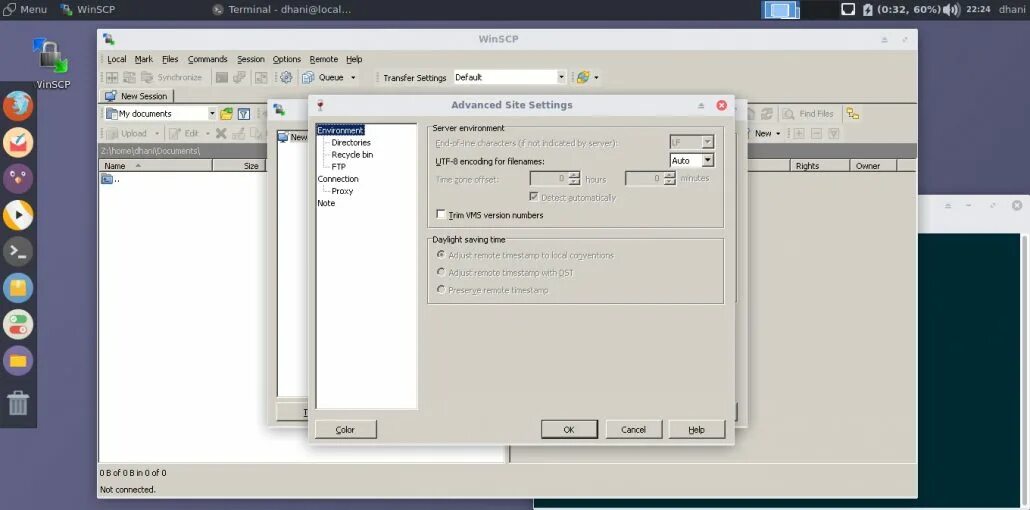The image size is (1030, 510).
Task: Click the green open-directory folder icon
Action: pyautogui.click(x=227, y=114)
